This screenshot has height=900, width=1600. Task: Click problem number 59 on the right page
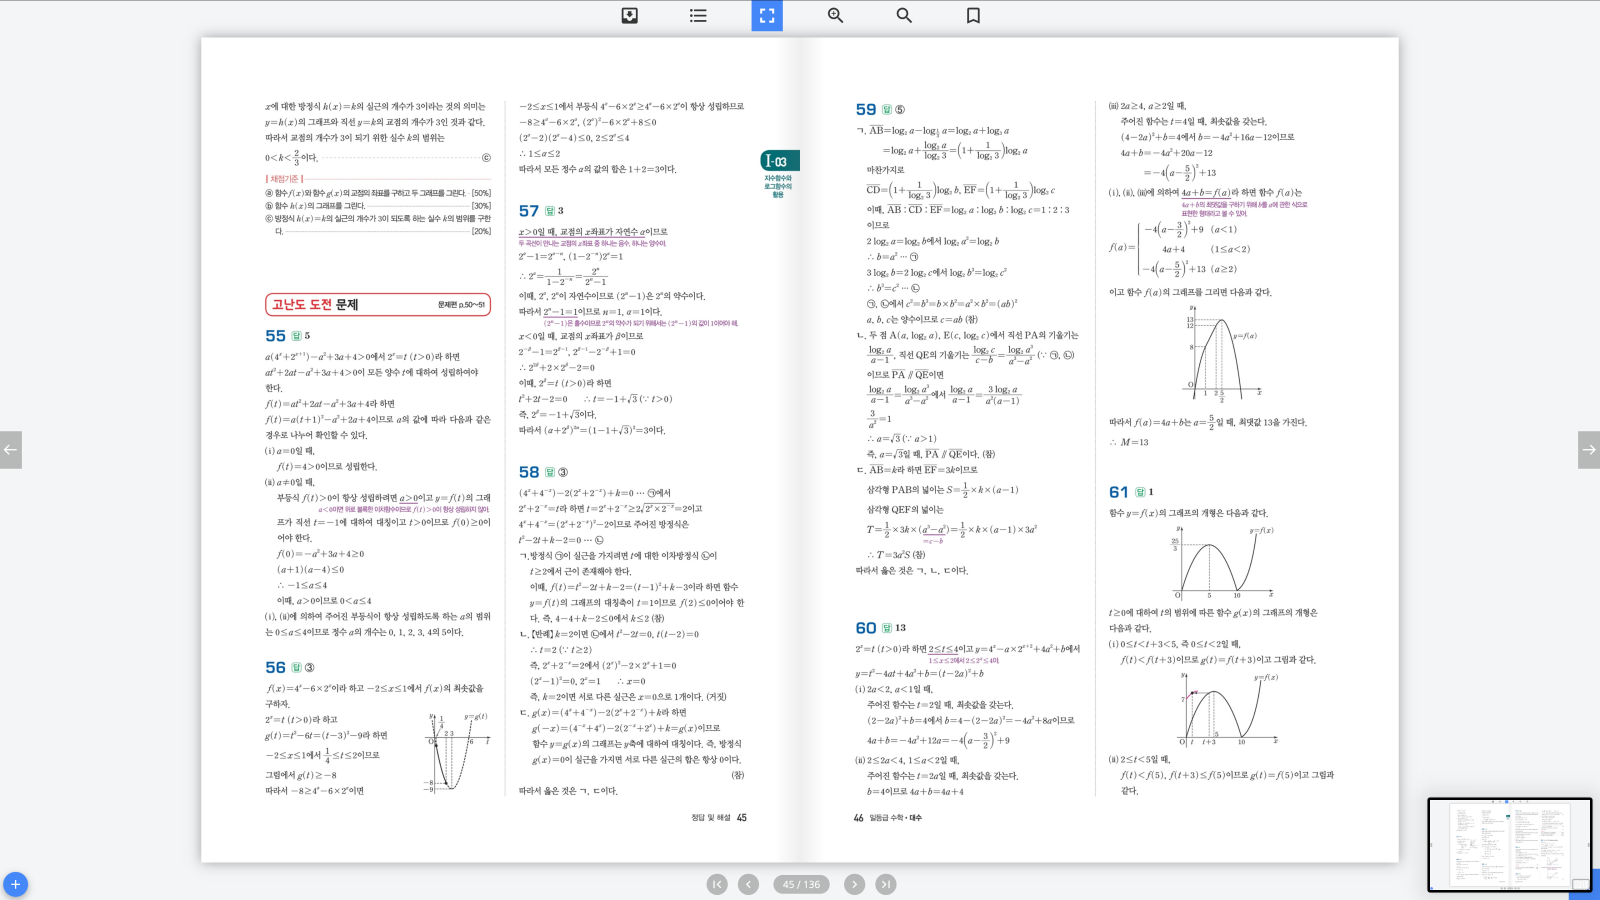865,109
